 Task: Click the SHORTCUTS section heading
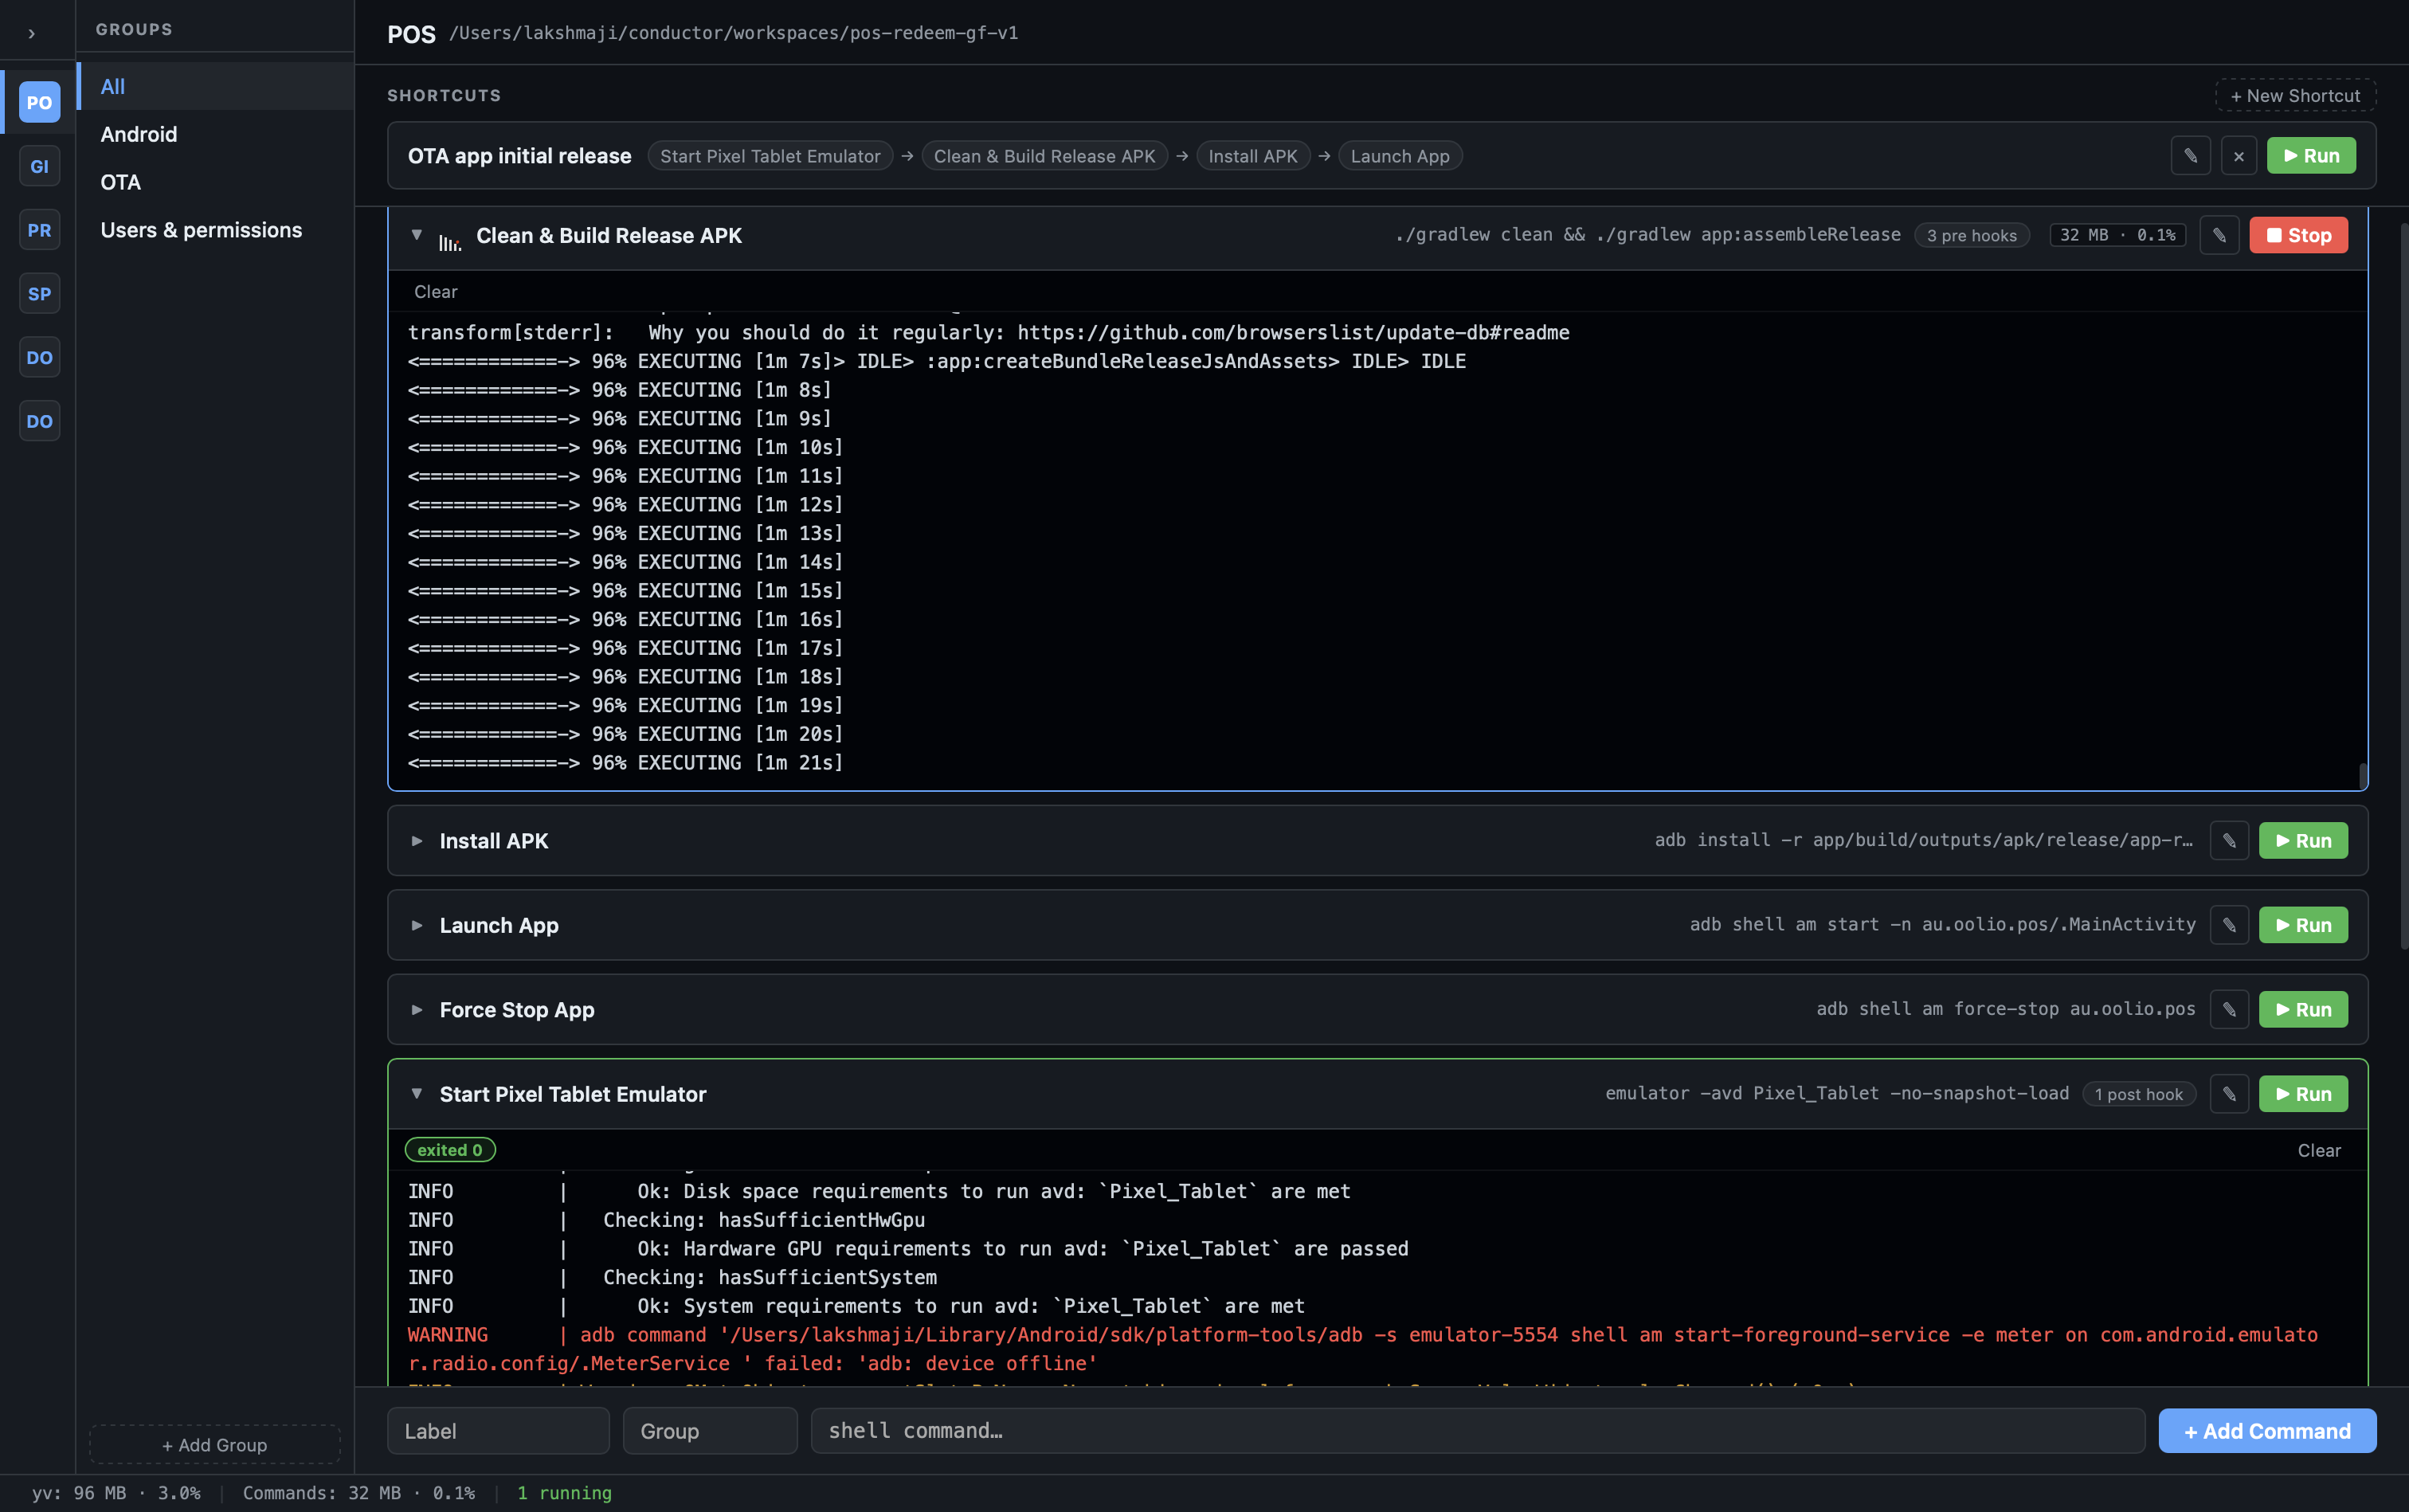pyautogui.click(x=444, y=95)
